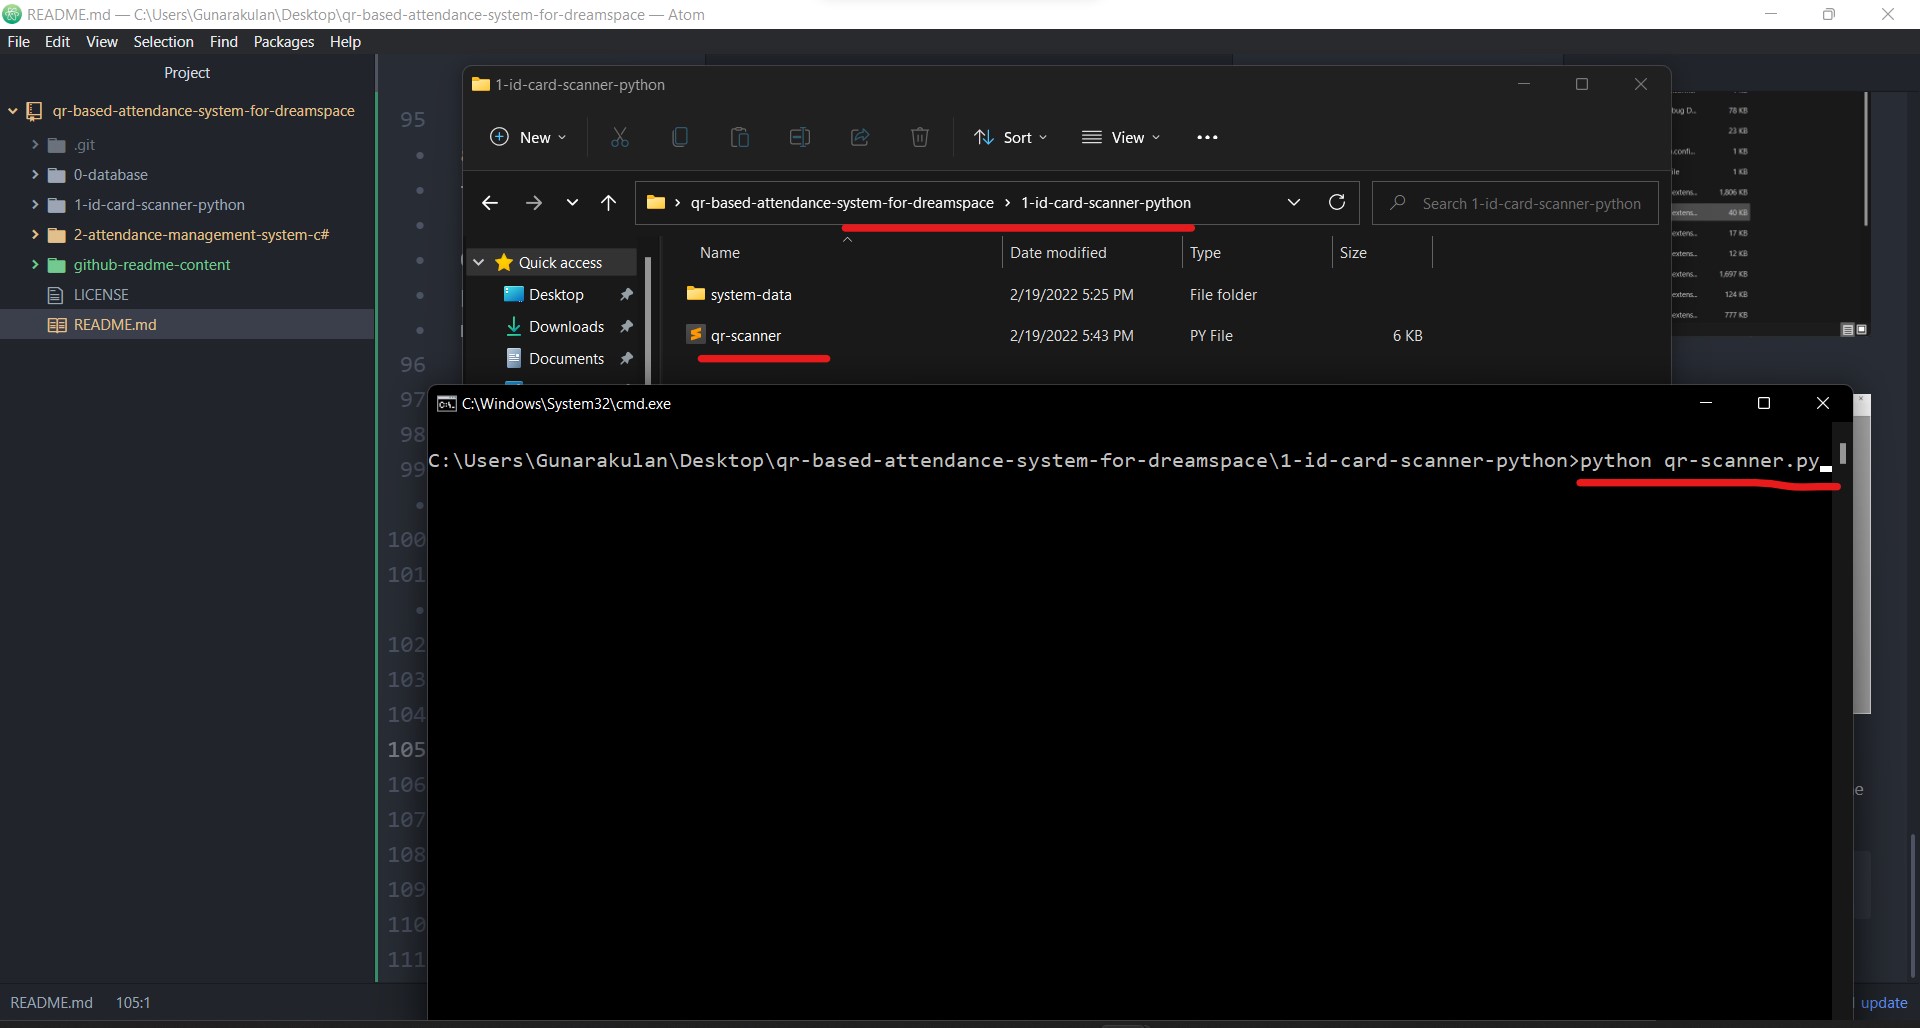Screen dimensions: 1920x1028
Task: Click the update link in Atom status bar
Action: click(1884, 1003)
